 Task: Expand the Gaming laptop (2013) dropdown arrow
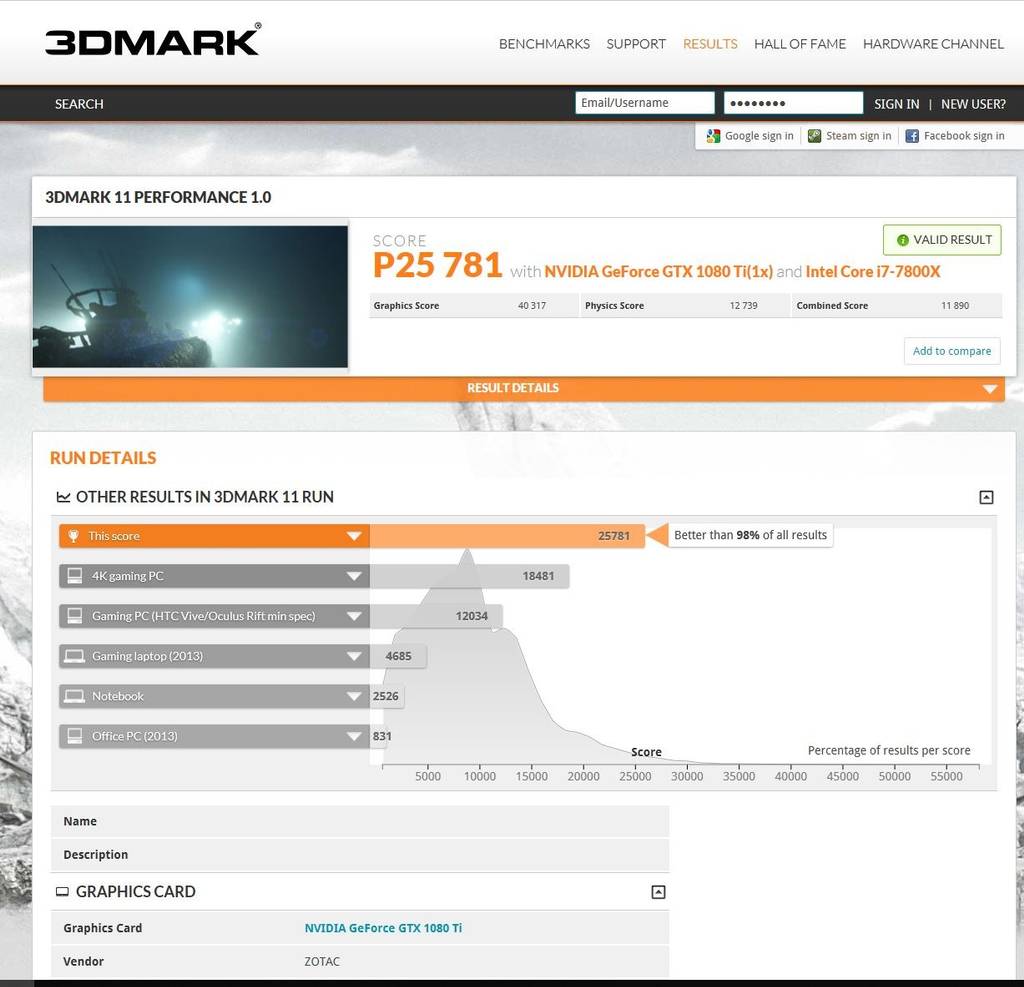[x=354, y=656]
